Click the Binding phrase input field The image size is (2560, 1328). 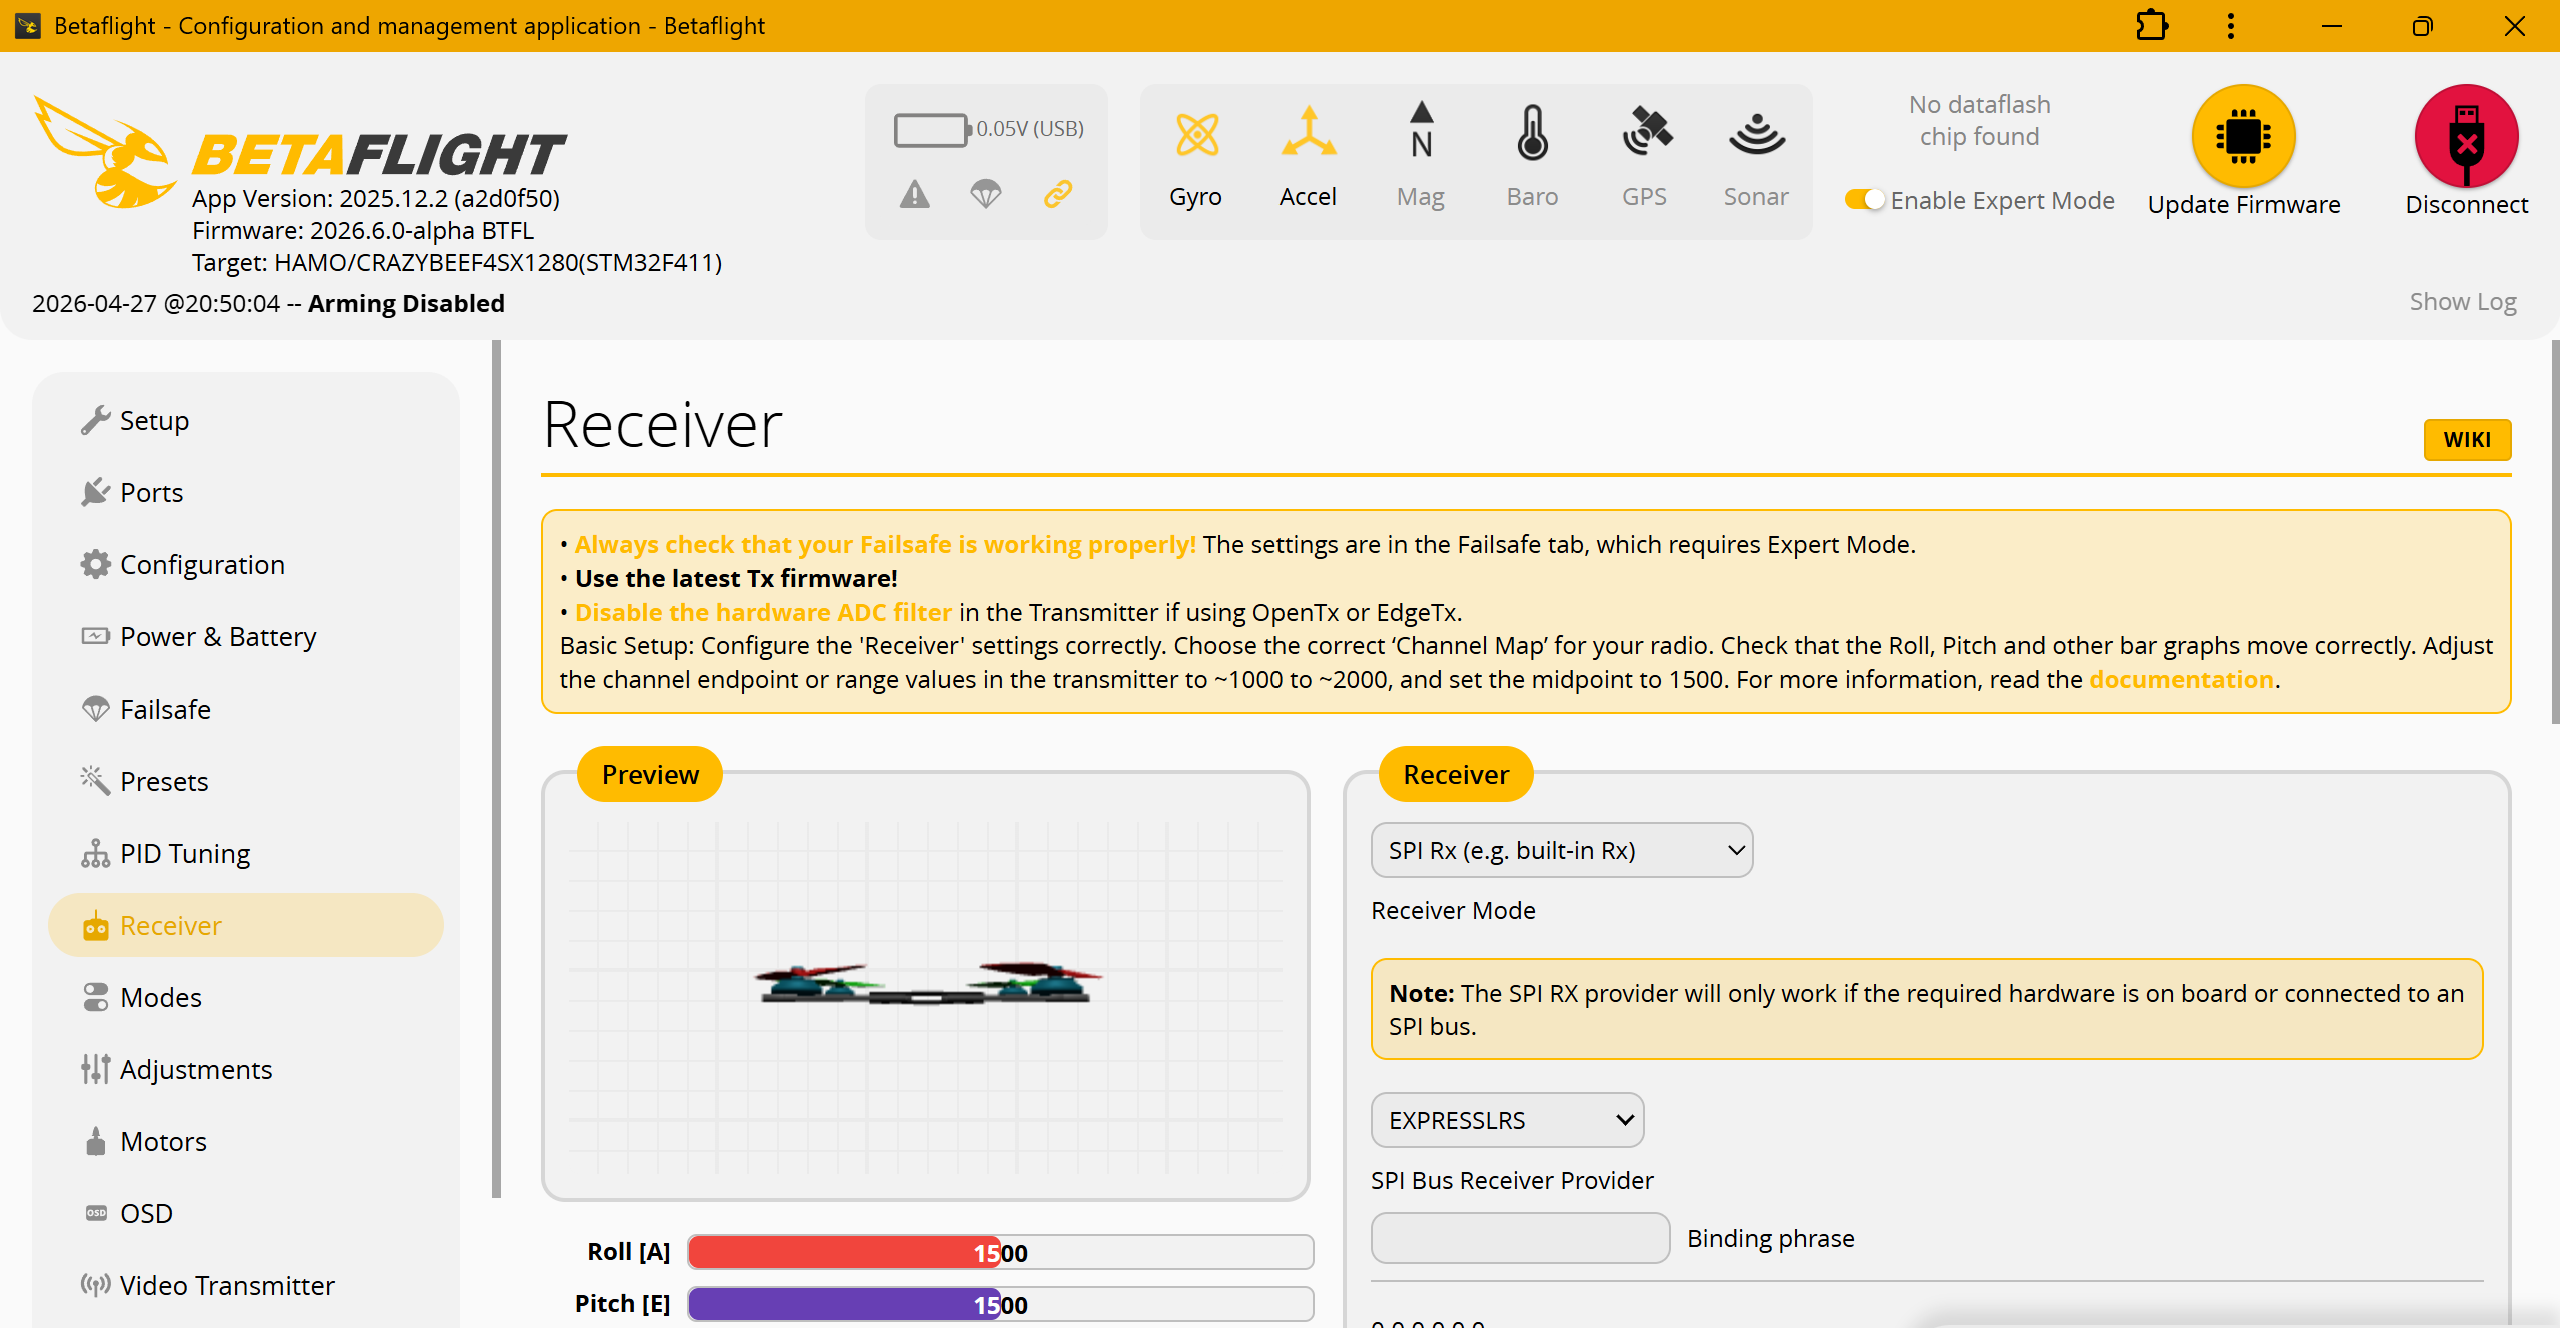coord(1520,1238)
